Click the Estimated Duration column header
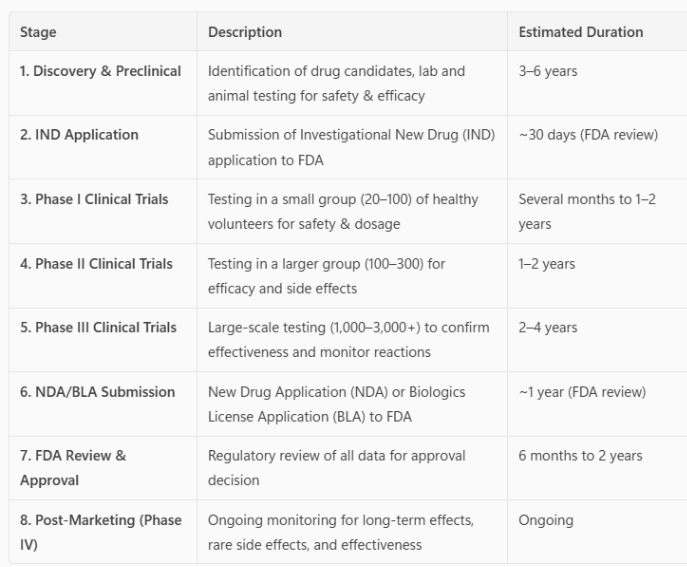The height and width of the screenshot is (567, 687). coord(580,32)
